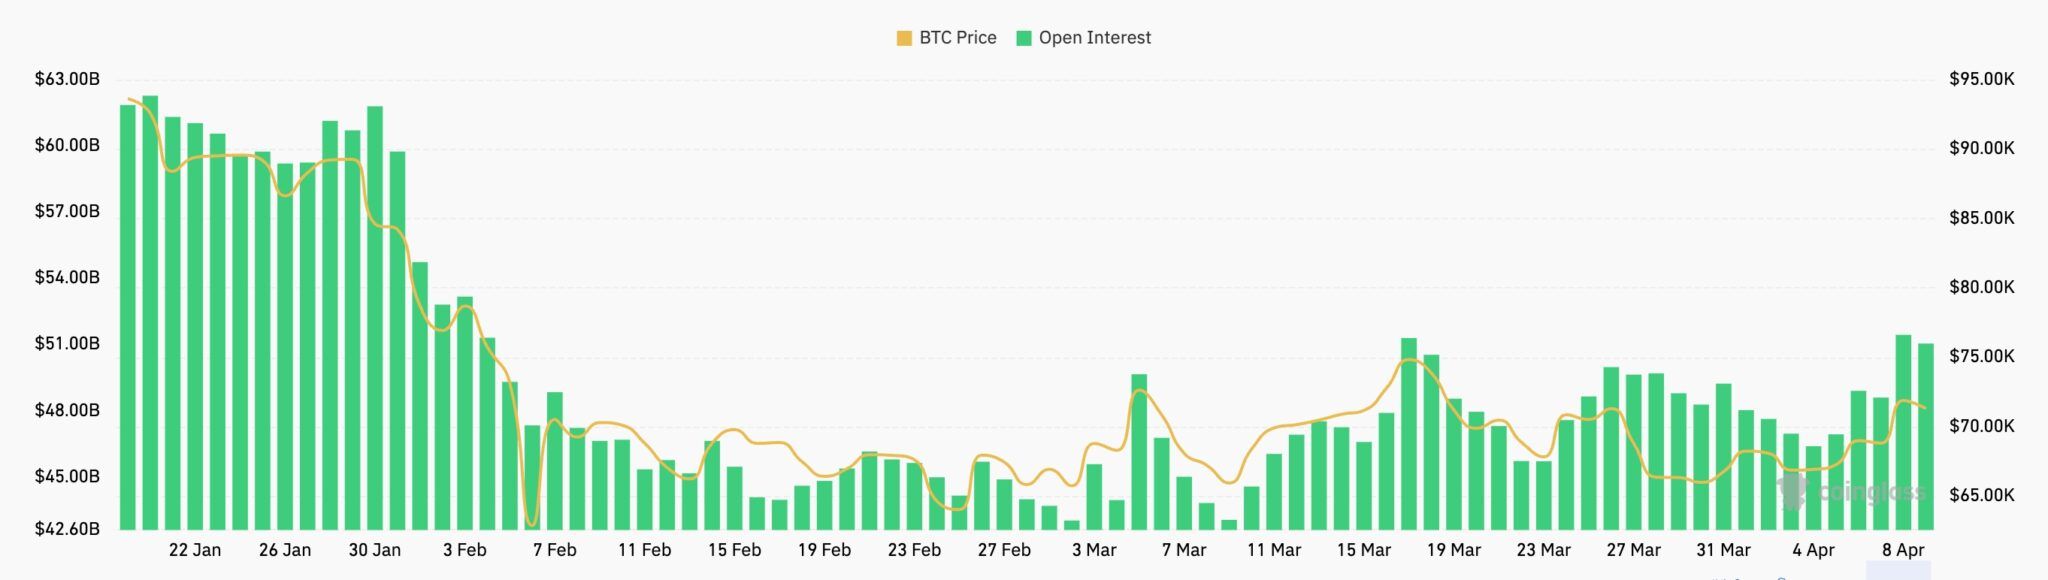
Task: Click the coinglass watermark logo icon
Action: click(1793, 492)
